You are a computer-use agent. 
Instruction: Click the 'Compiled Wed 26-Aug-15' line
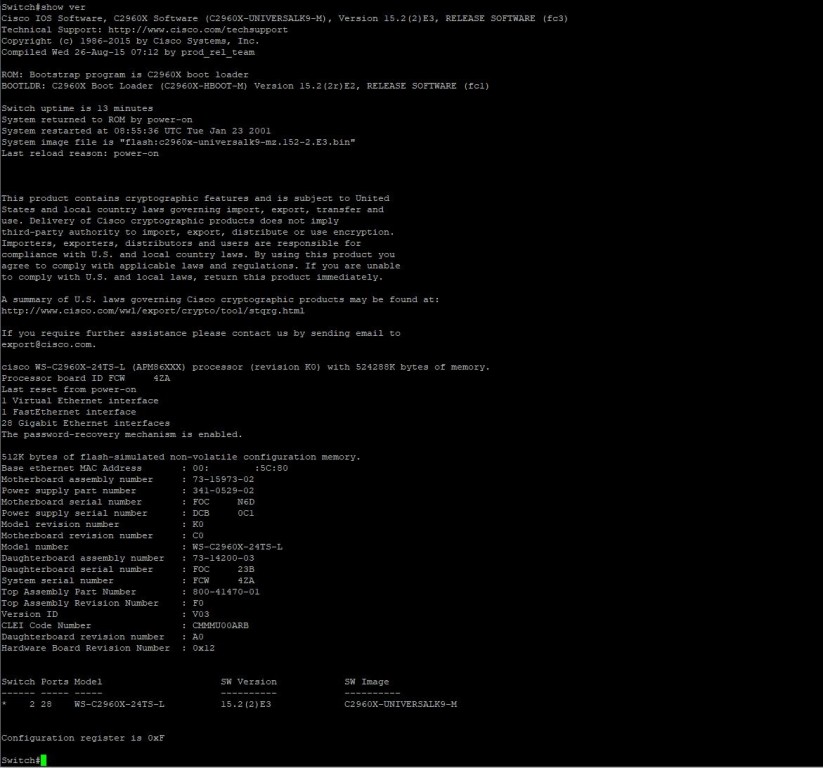128,52
